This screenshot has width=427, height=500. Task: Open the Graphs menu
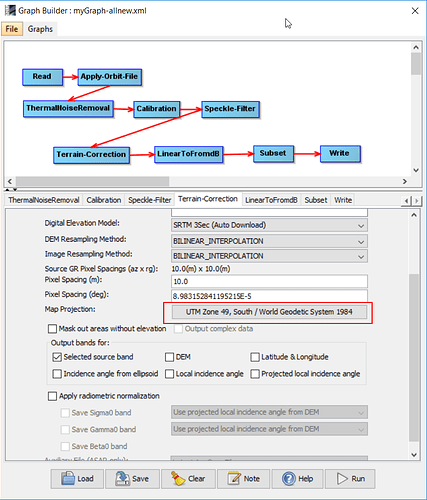40,29
